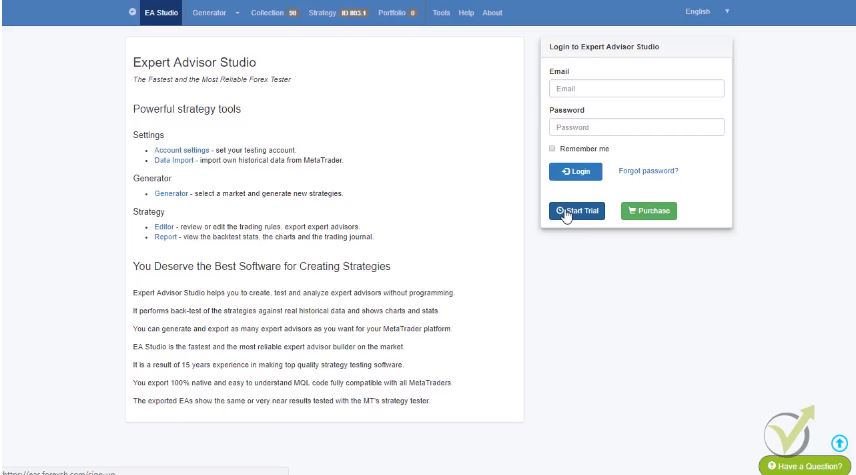Click the Strategy ID badge
The height and width of the screenshot is (475, 856).
coord(354,13)
